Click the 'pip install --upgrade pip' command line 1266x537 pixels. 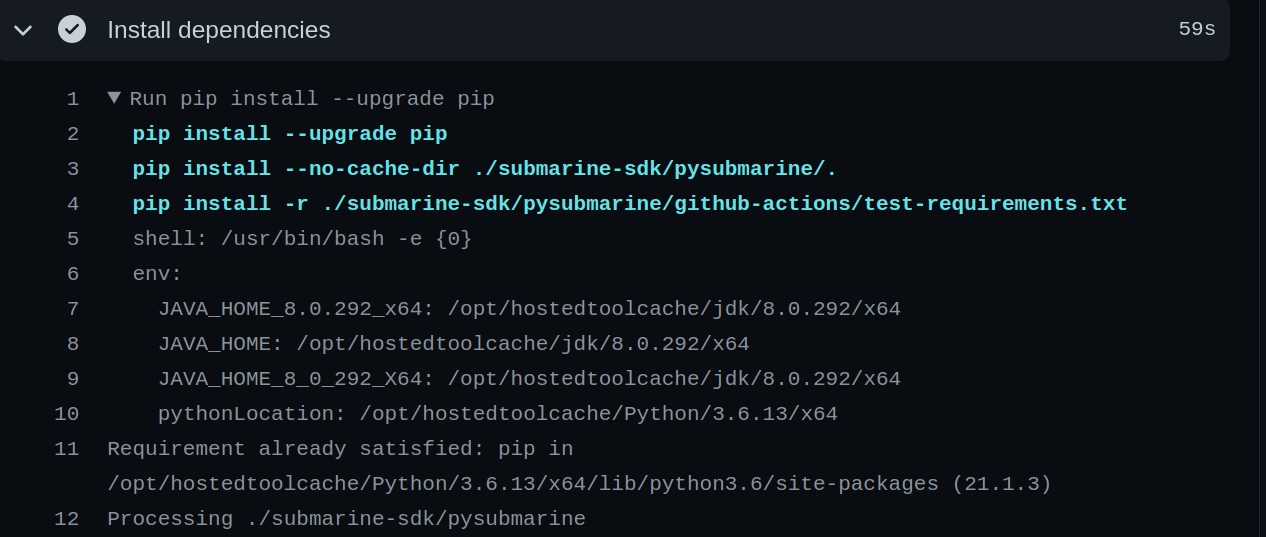pos(290,134)
